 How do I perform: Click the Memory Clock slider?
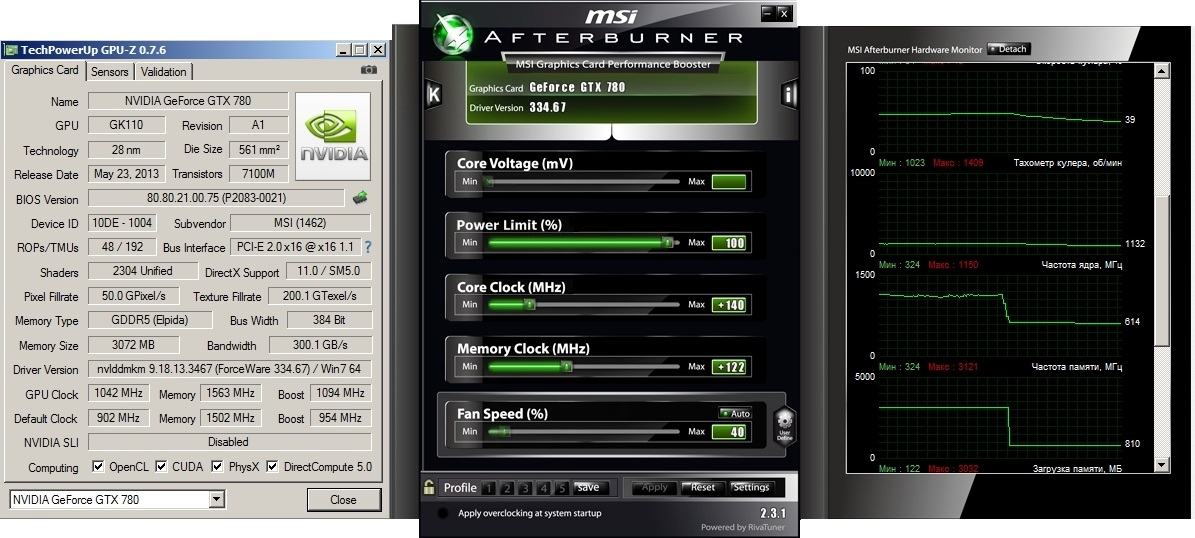point(582,367)
